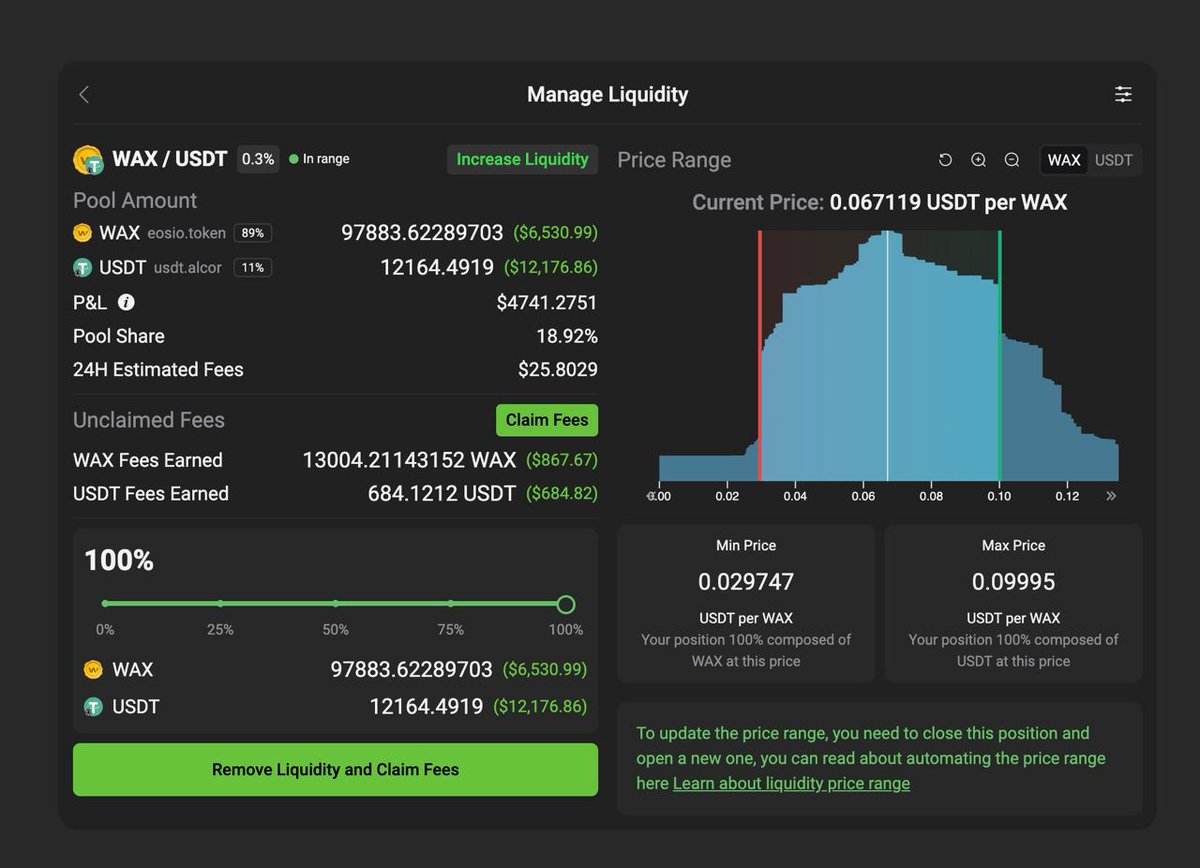Grab the removal percentage slider handle
Image resolution: width=1200 pixels, height=868 pixels.
[565, 604]
